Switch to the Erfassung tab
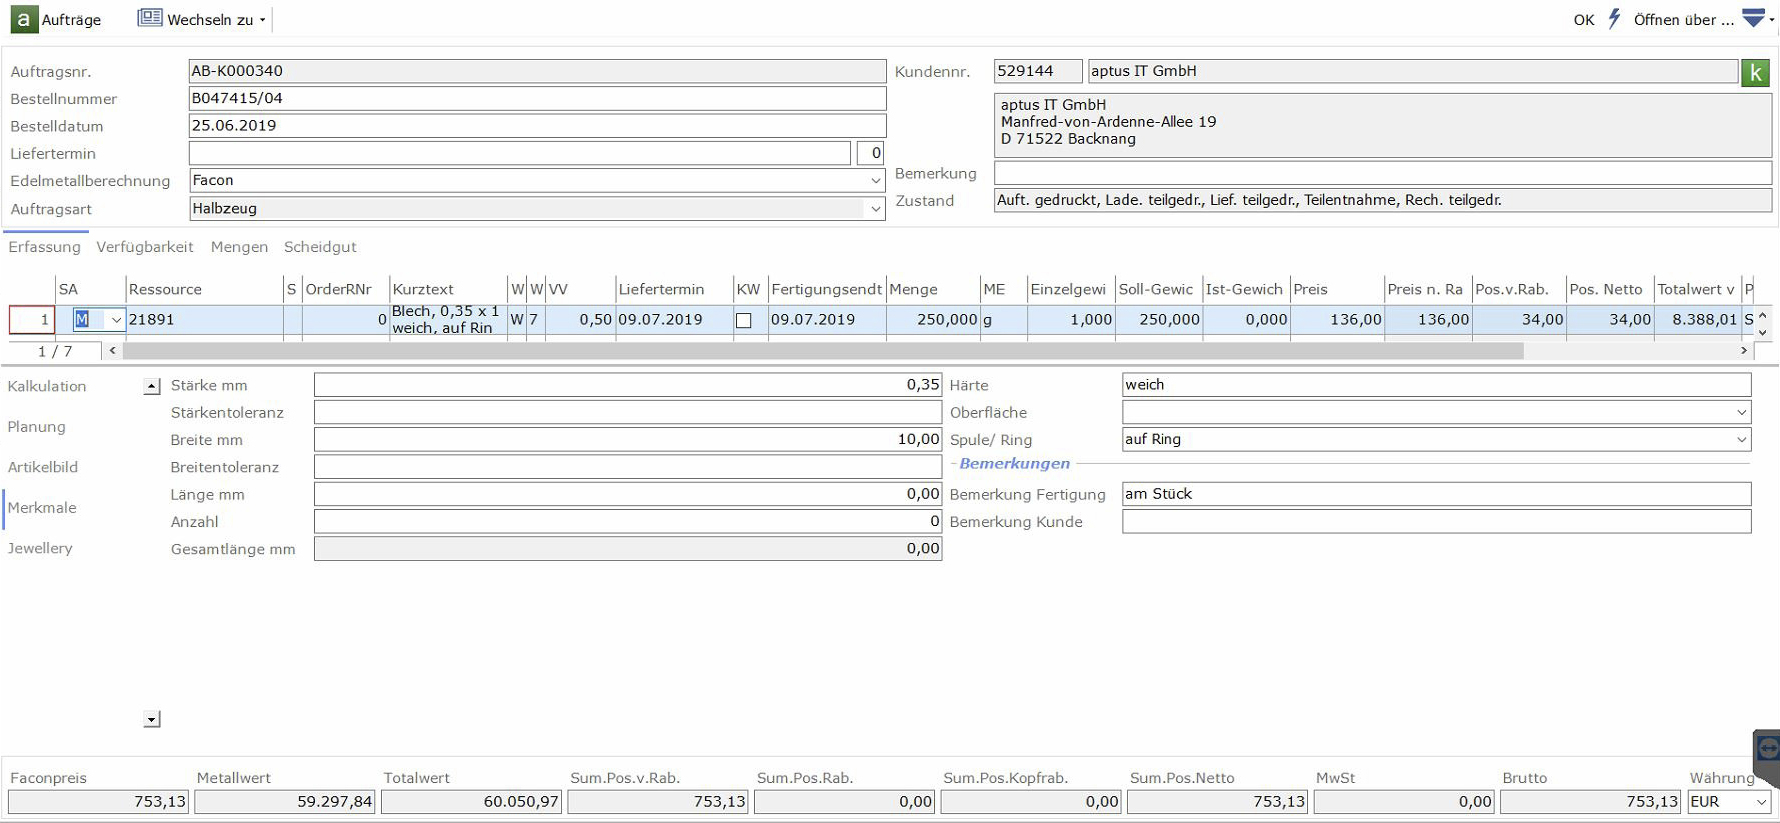The height and width of the screenshot is (823, 1780). coord(45,247)
